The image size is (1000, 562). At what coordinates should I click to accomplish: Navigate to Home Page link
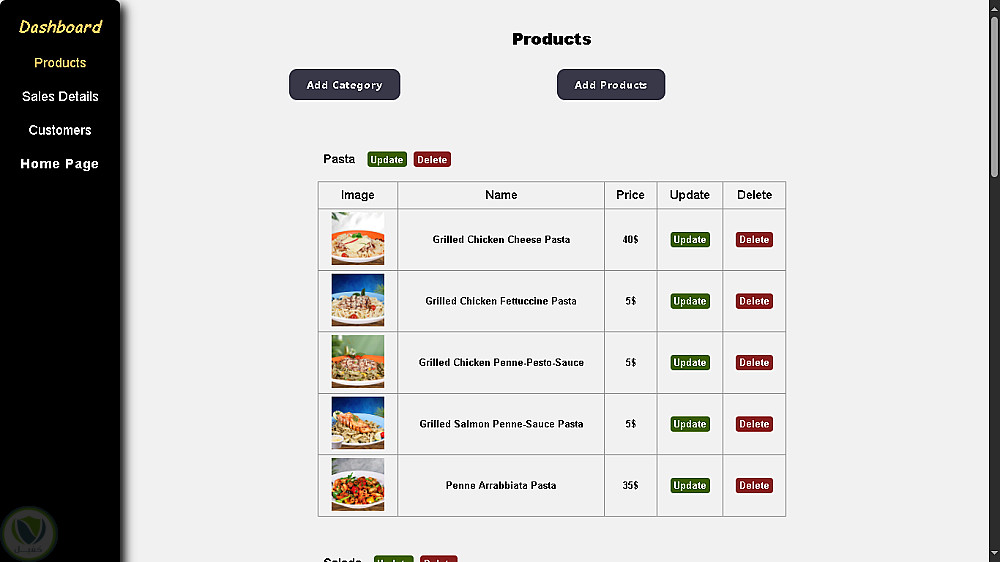point(60,164)
